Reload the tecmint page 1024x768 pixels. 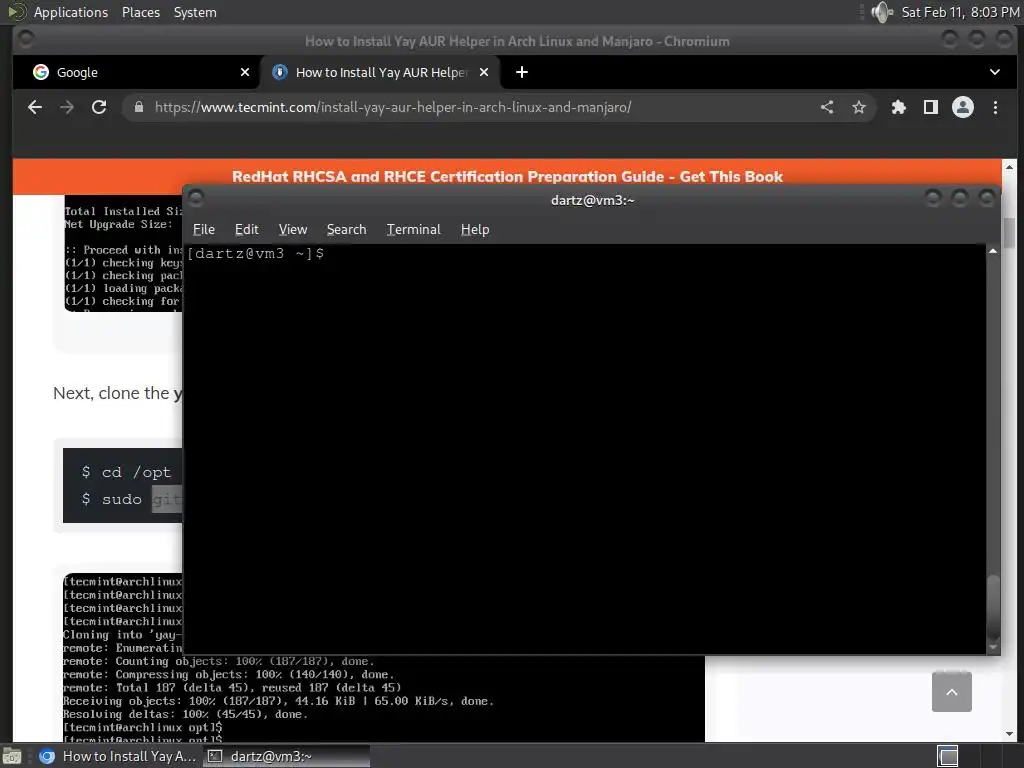99,107
